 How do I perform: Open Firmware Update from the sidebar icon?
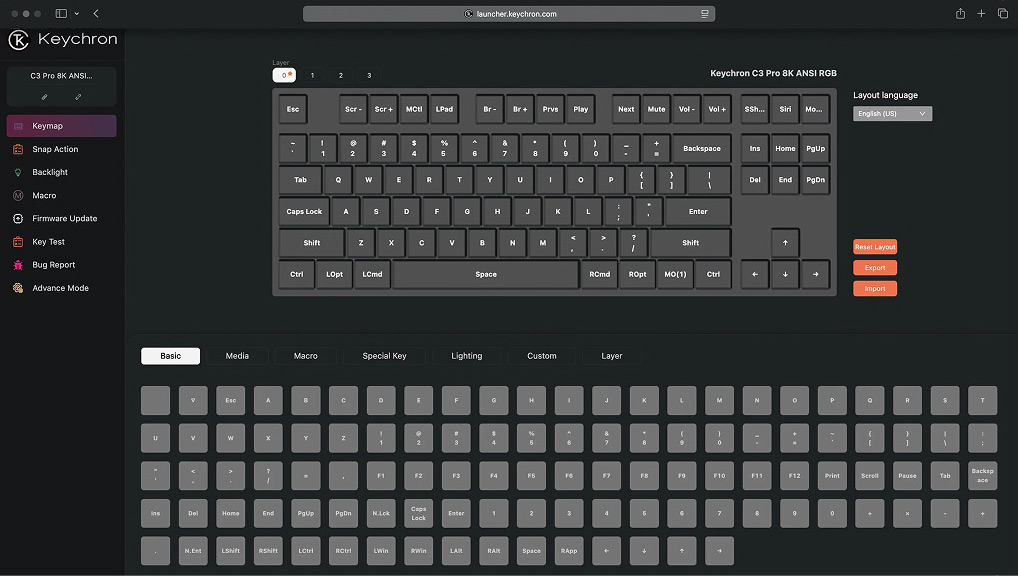[x=18, y=219]
